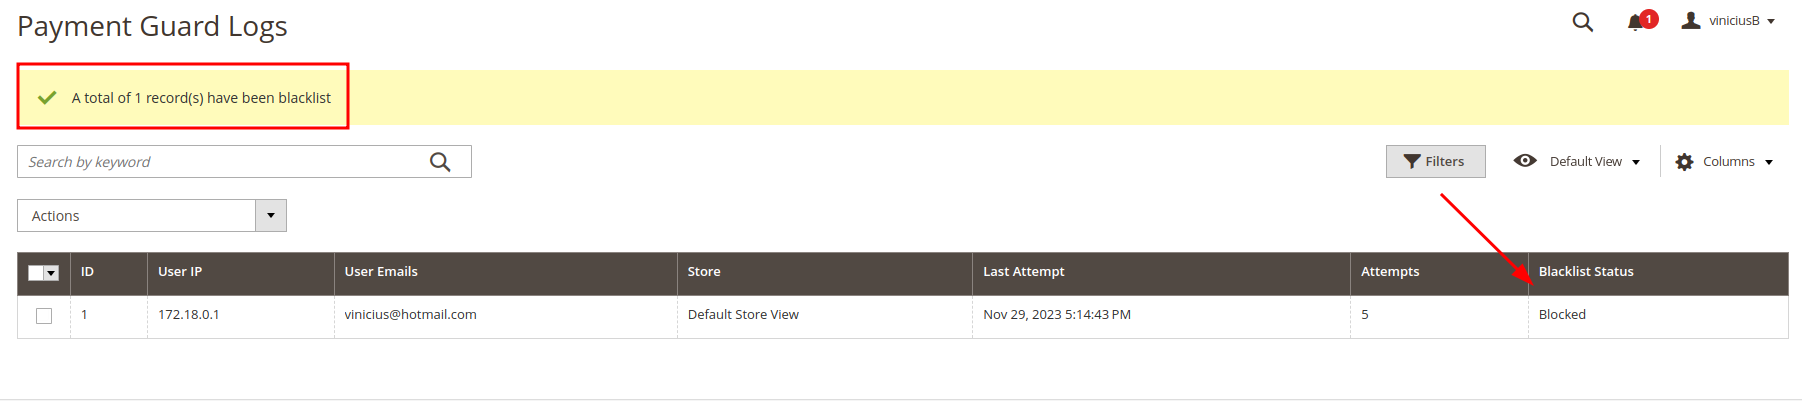1802x401 pixels.
Task: Click the vinicius@hotmail.com email cell
Action: point(410,315)
